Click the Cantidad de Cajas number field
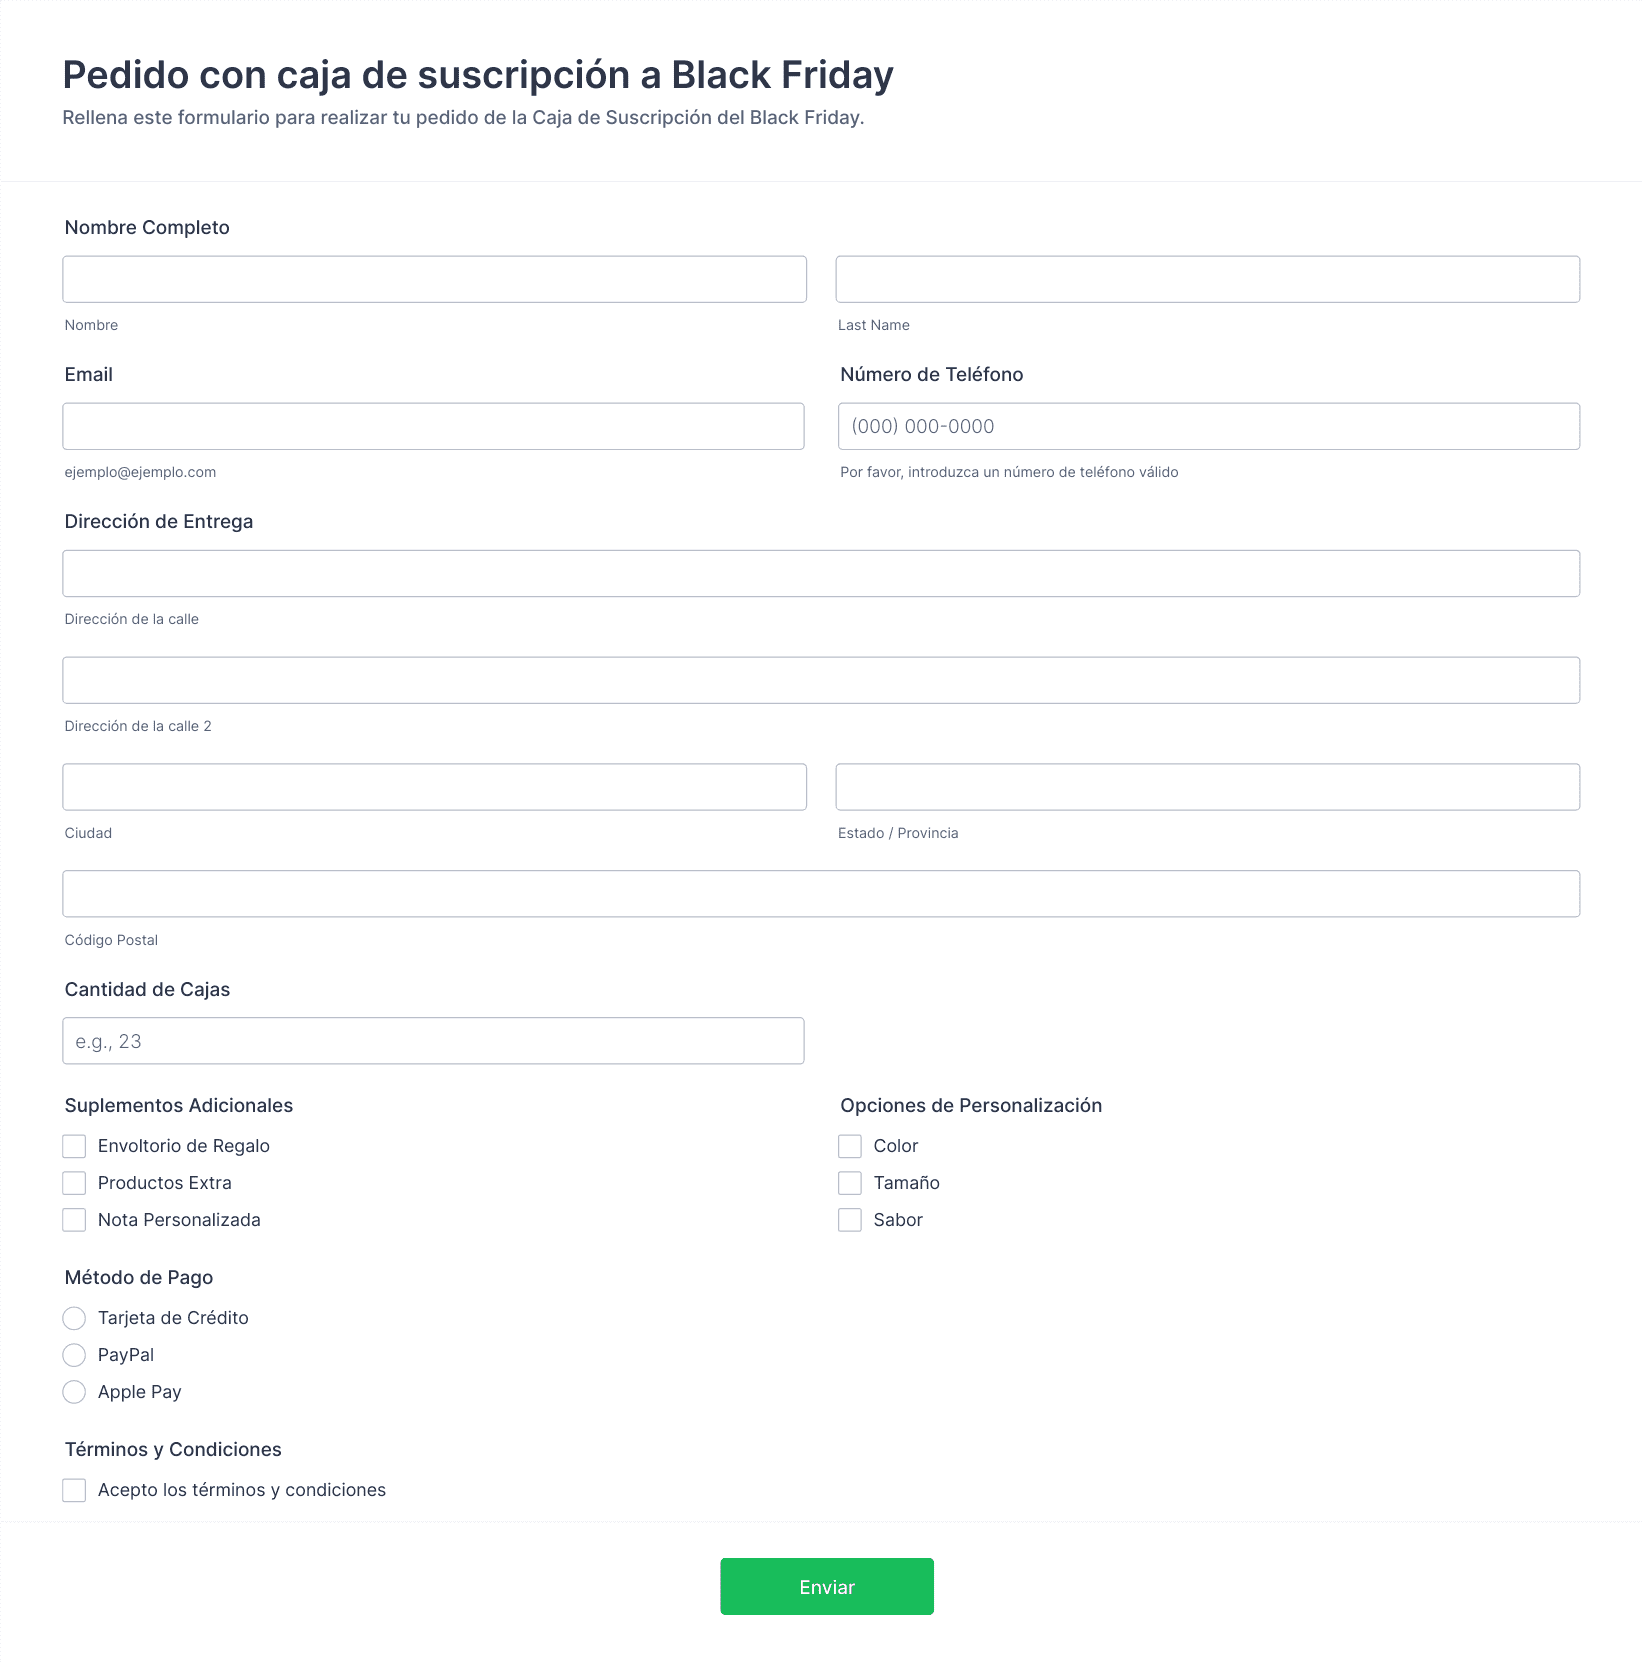This screenshot has width=1642, height=1662. (433, 1041)
